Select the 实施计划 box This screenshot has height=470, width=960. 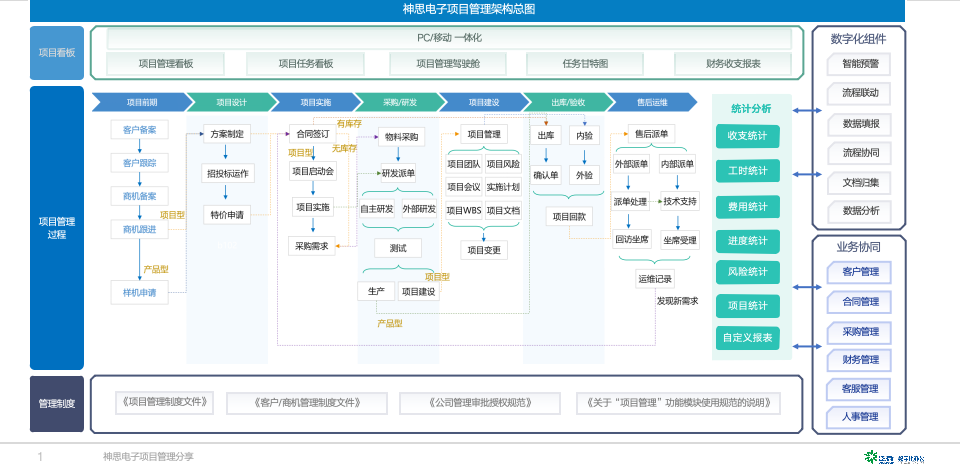503,187
